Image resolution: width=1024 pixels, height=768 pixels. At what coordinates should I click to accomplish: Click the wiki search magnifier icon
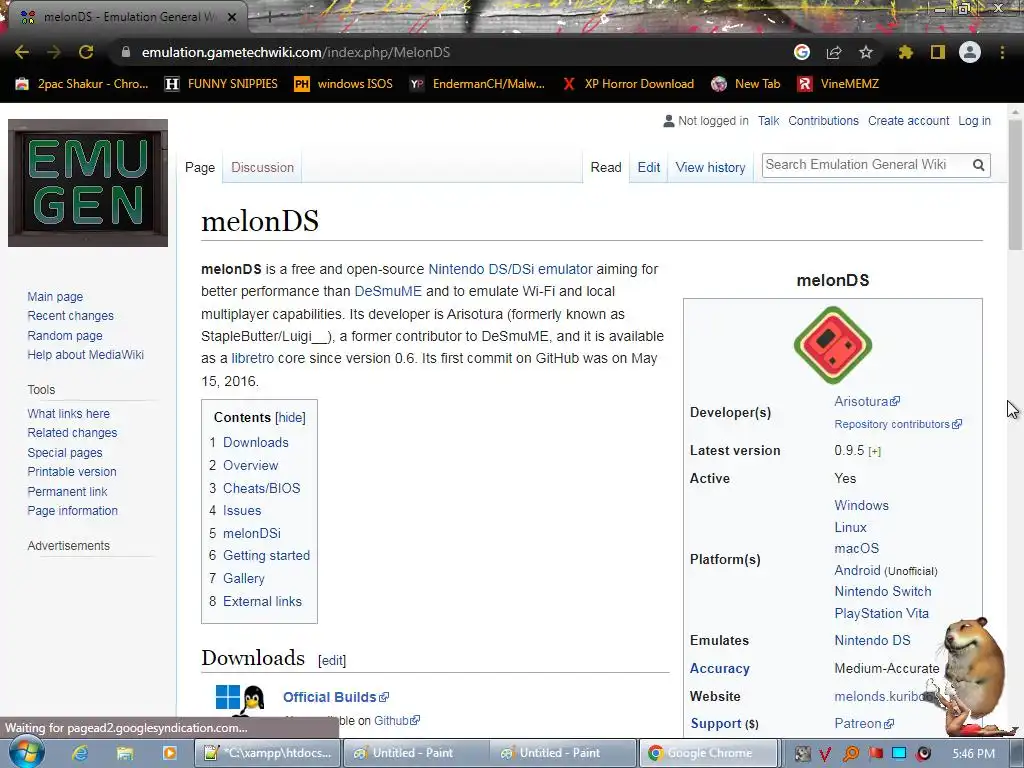coord(978,165)
